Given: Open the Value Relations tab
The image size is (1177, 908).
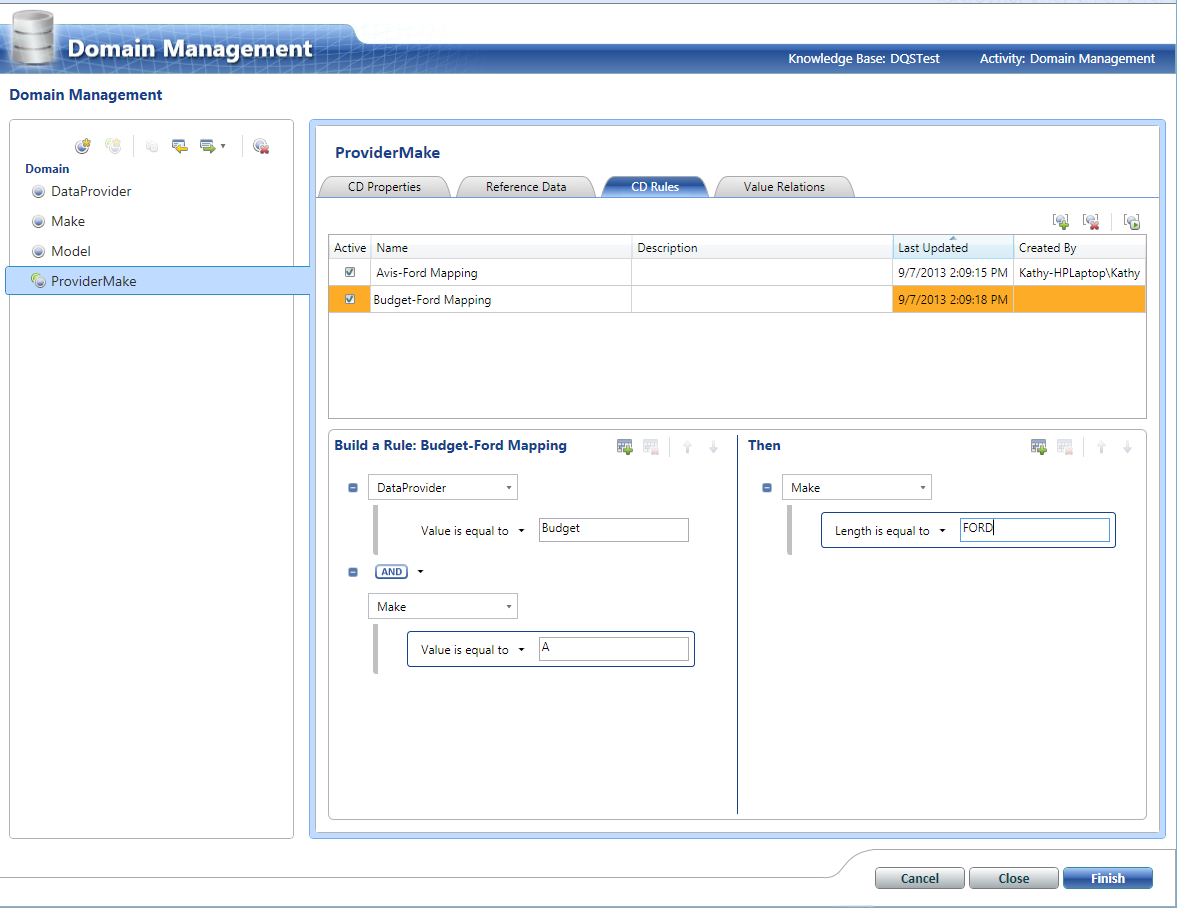Looking at the screenshot, I should coord(784,187).
